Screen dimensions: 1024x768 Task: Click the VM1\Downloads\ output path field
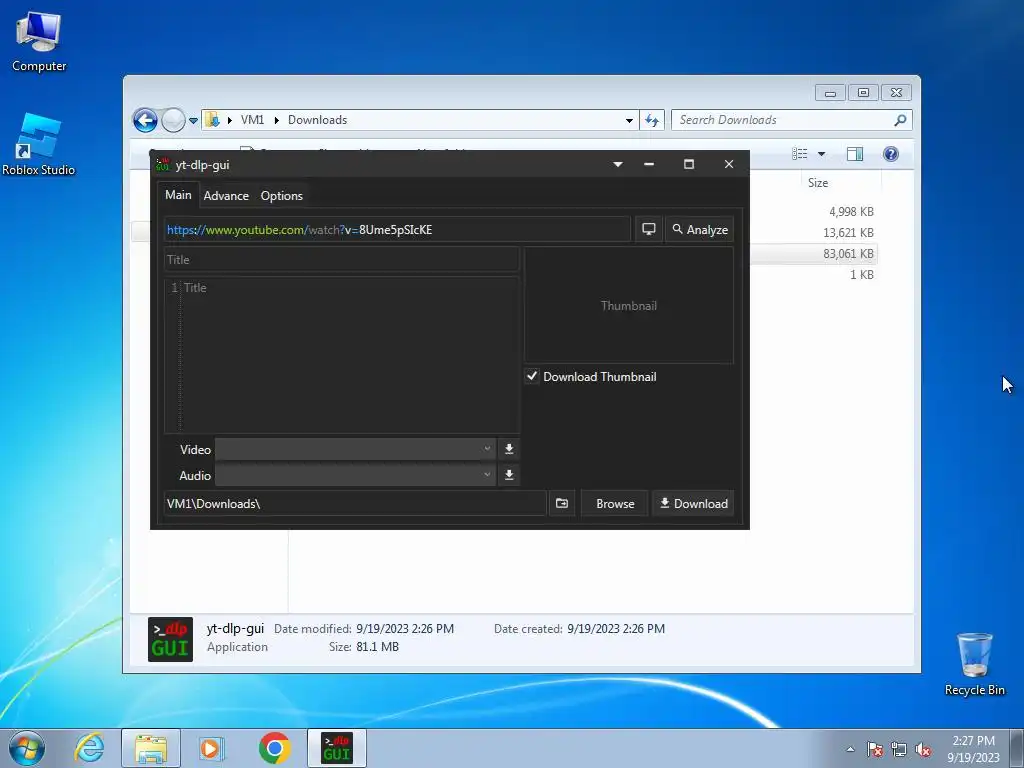(355, 504)
